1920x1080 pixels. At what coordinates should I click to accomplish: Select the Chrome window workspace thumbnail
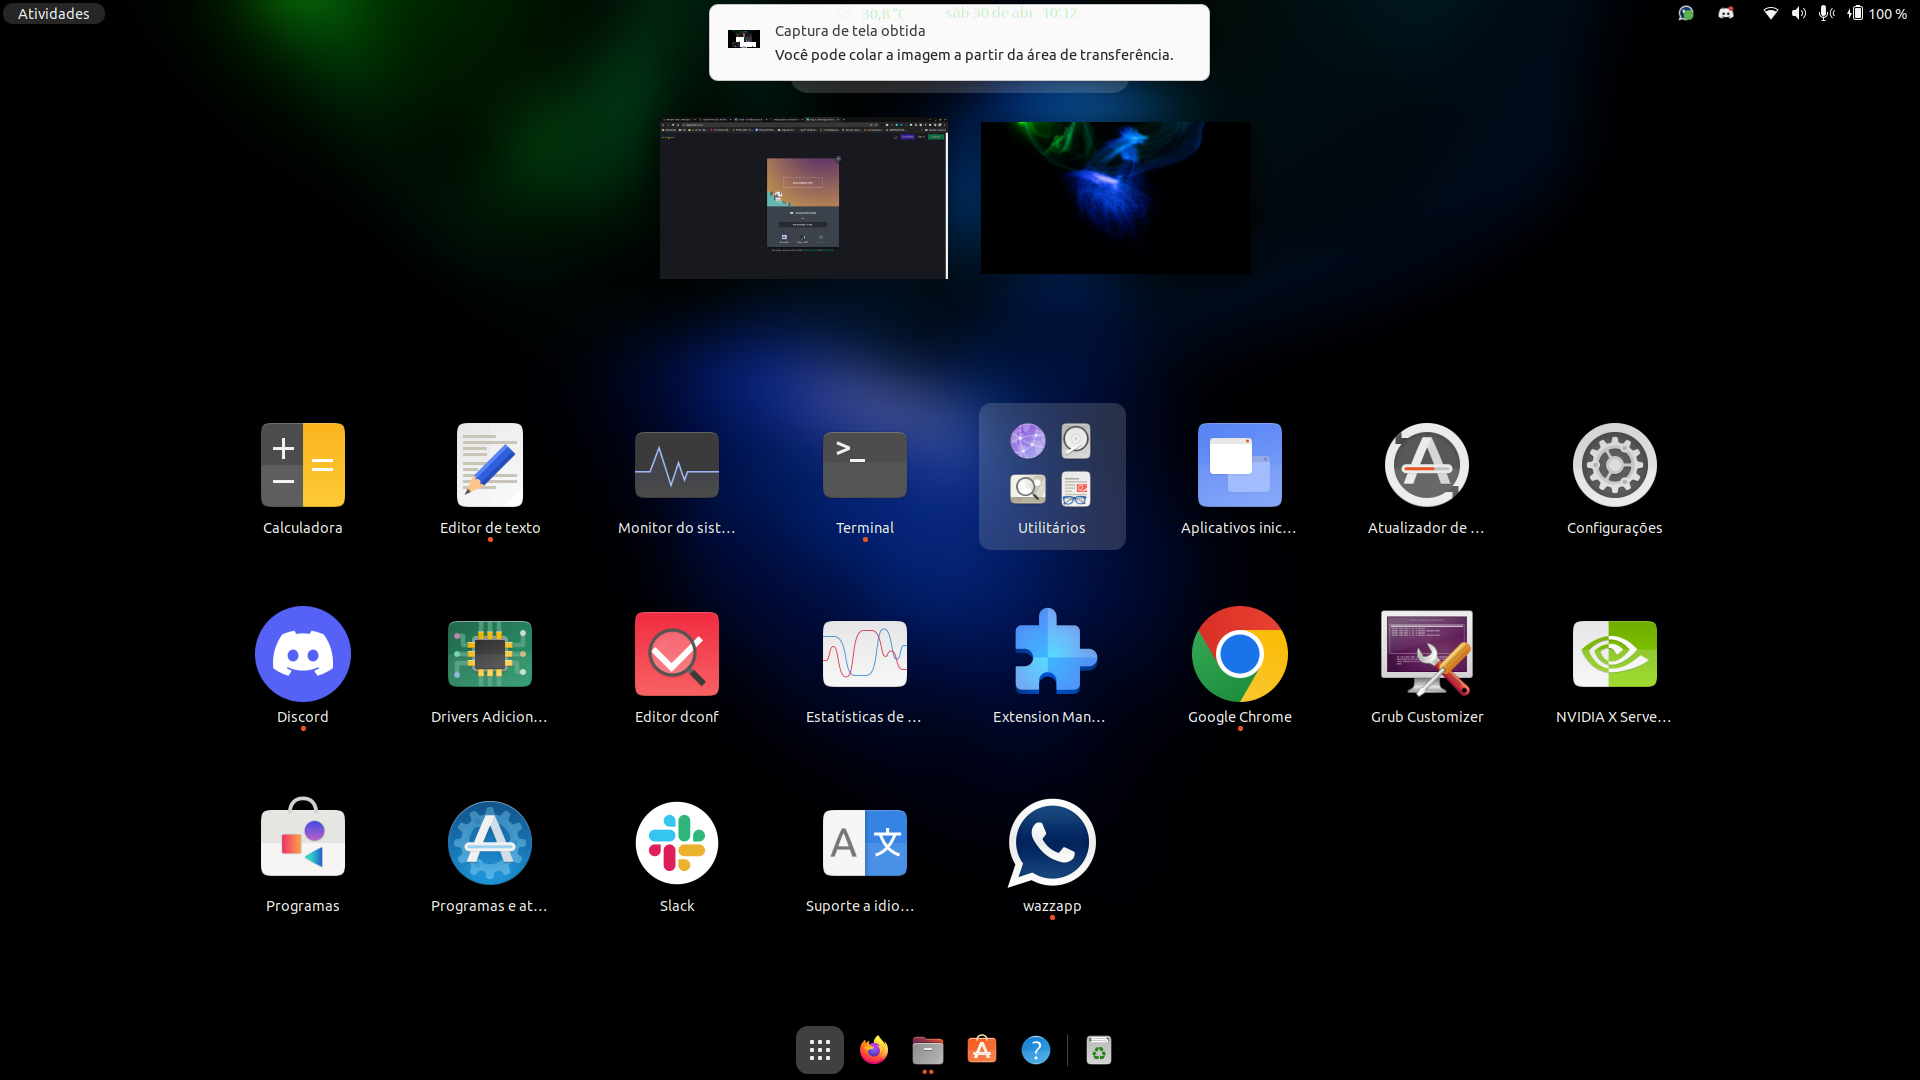point(803,198)
